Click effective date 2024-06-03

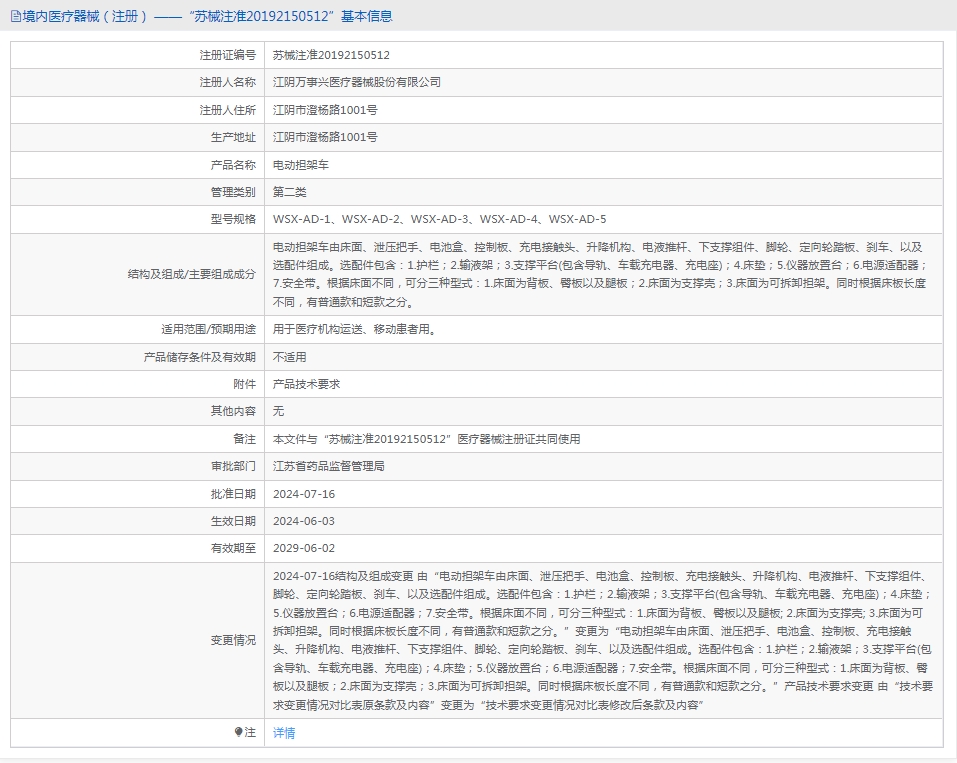coord(304,521)
